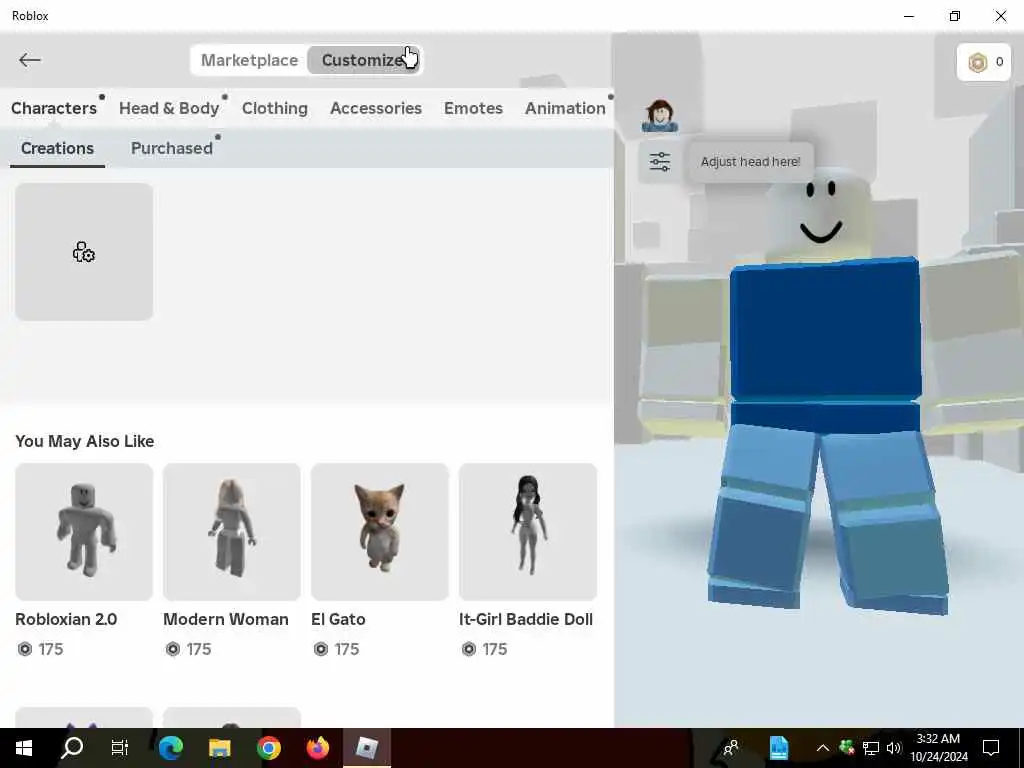Viewport: 1024px width, 768px height.
Task: Open the Clothing tab
Action: 274,108
